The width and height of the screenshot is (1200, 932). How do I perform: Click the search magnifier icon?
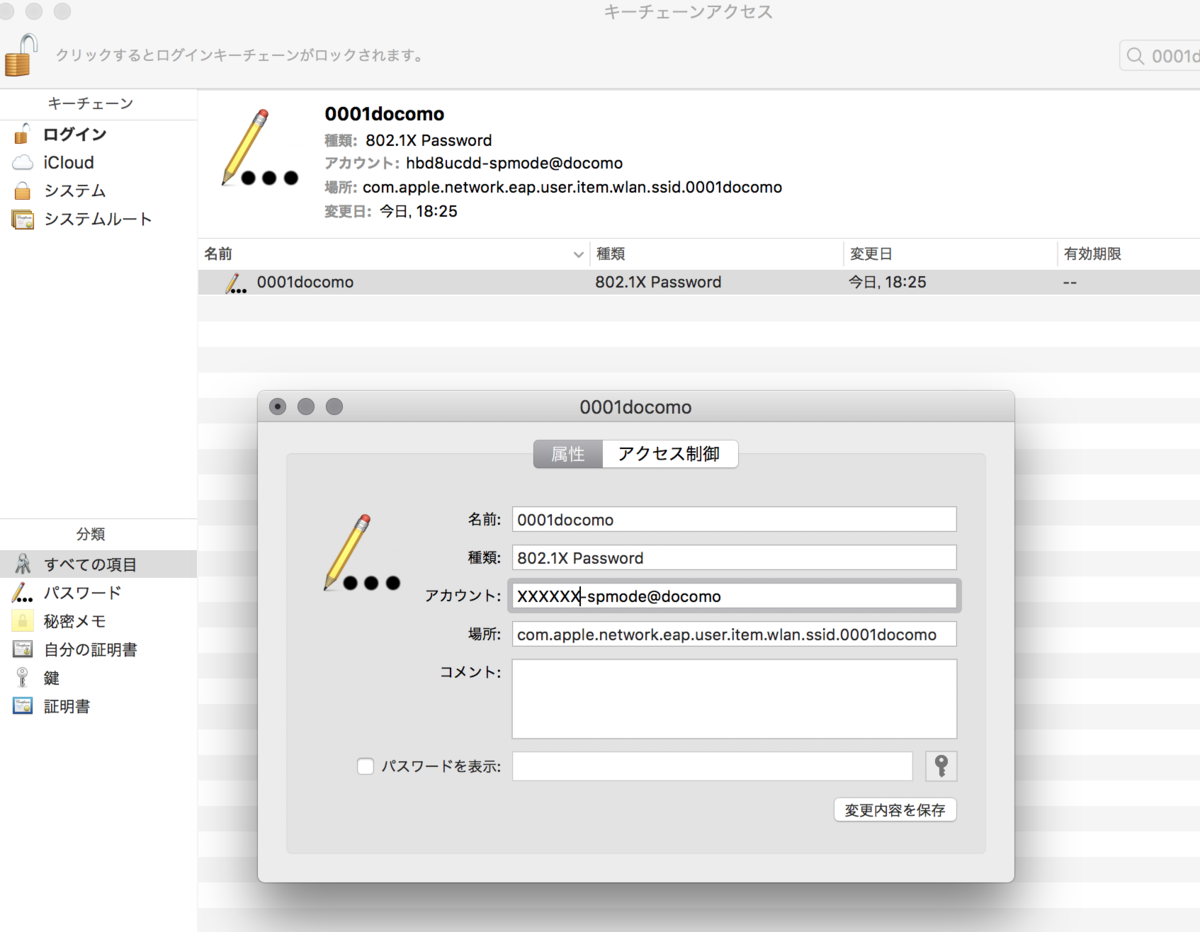click(x=1135, y=56)
